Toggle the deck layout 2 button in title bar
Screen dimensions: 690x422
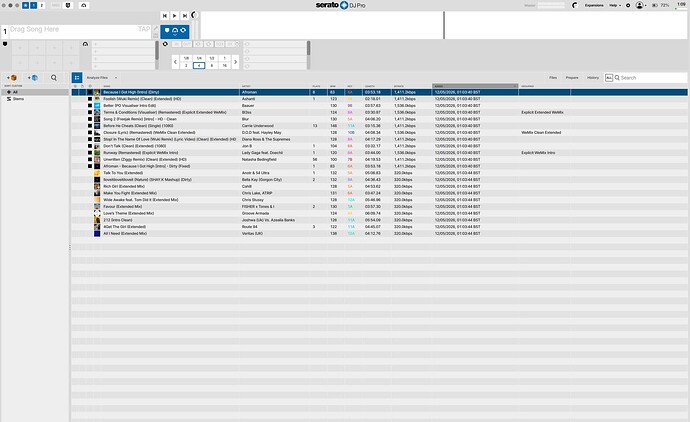coord(41,5)
